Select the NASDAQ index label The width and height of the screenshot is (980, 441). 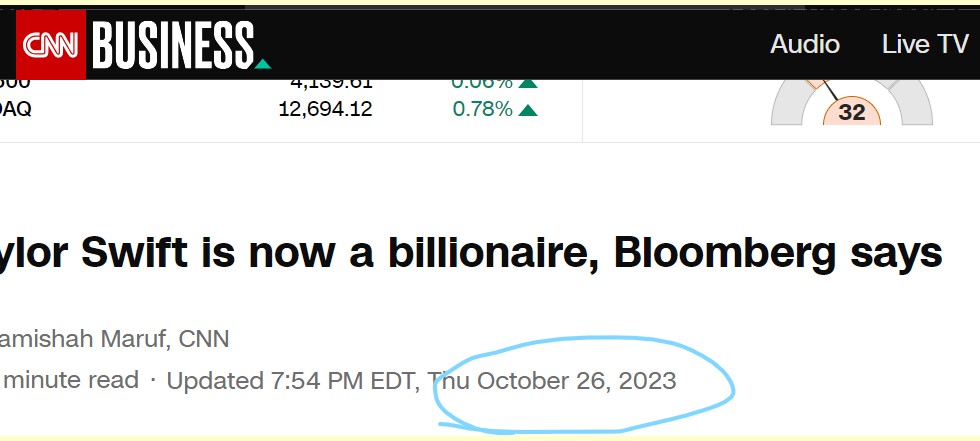(x=16, y=109)
